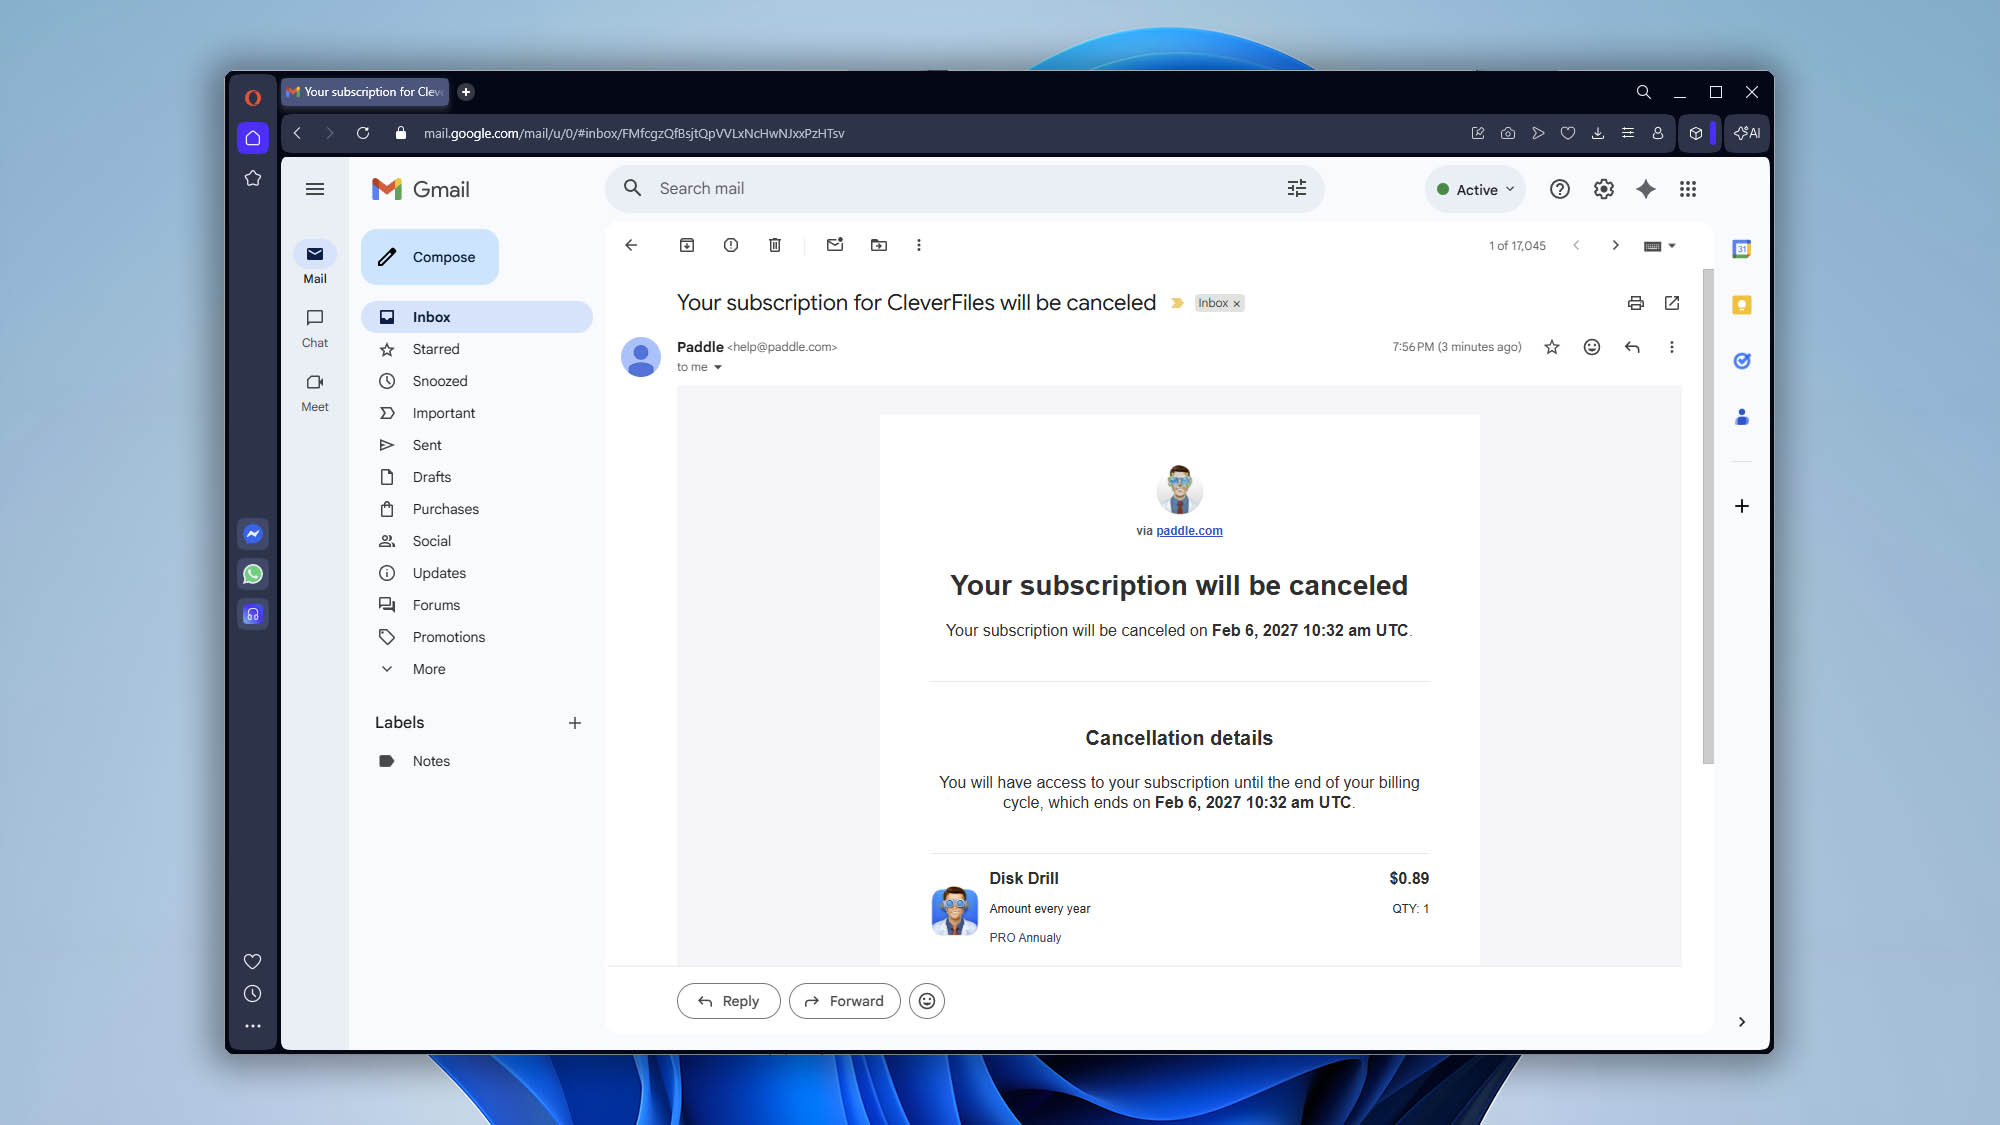Open the Move to folder icon

click(x=879, y=245)
